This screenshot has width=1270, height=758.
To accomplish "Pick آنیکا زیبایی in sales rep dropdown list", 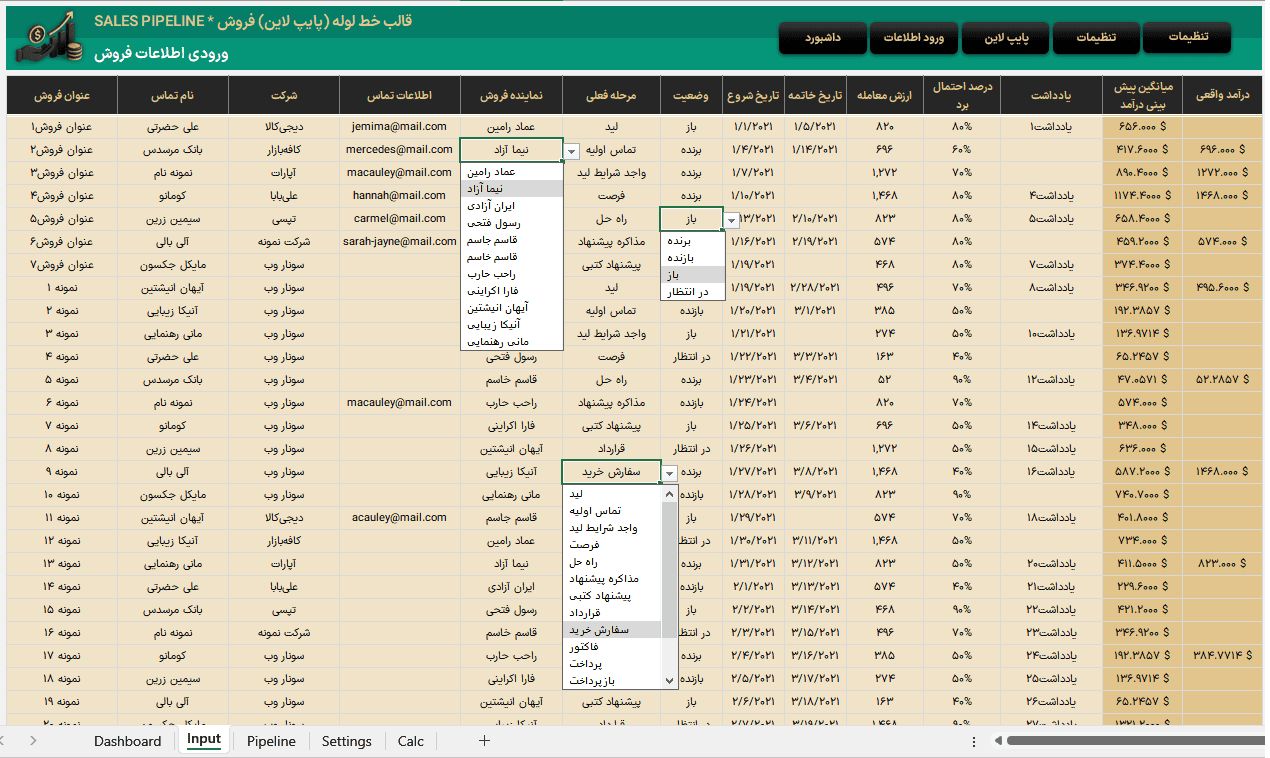I will point(512,325).
